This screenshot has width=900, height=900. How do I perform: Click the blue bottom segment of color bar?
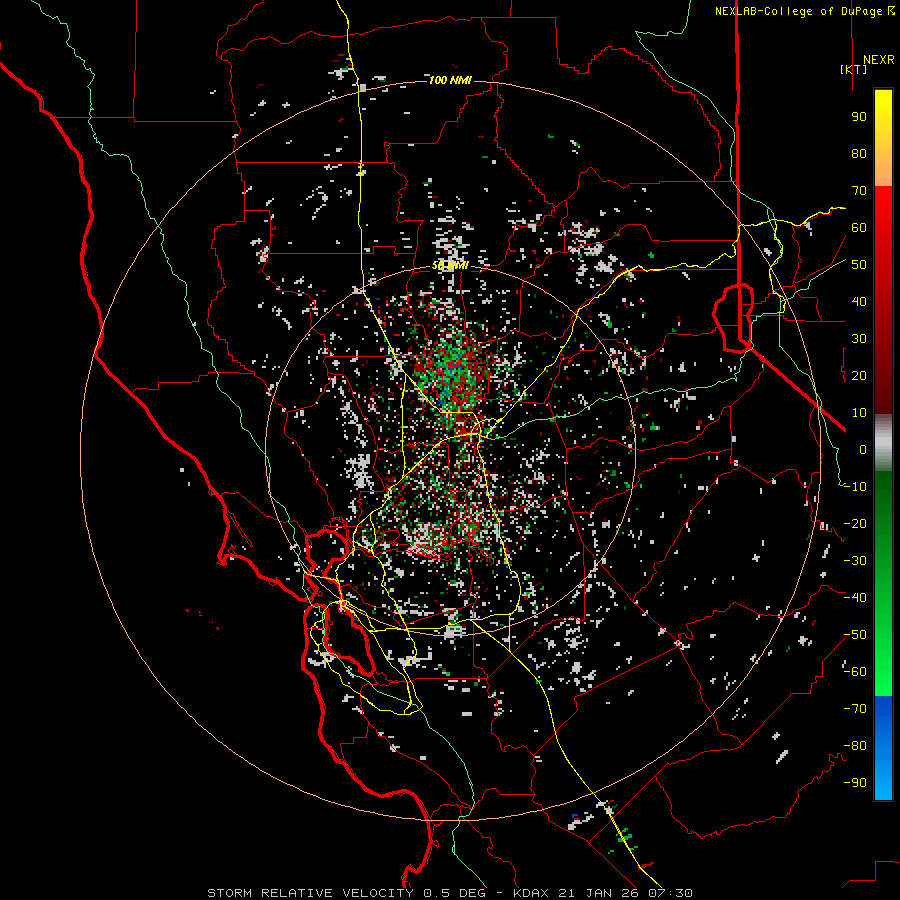pos(883,748)
